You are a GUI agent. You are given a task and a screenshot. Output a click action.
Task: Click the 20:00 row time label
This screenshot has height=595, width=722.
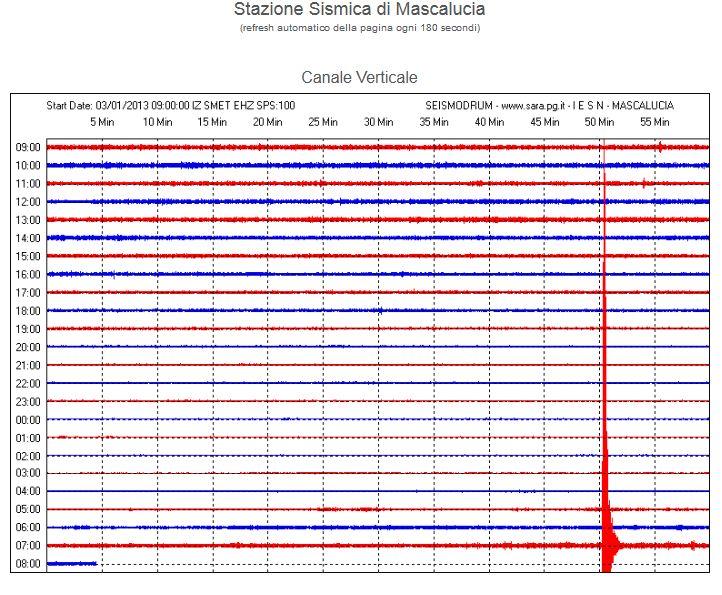(28, 347)
